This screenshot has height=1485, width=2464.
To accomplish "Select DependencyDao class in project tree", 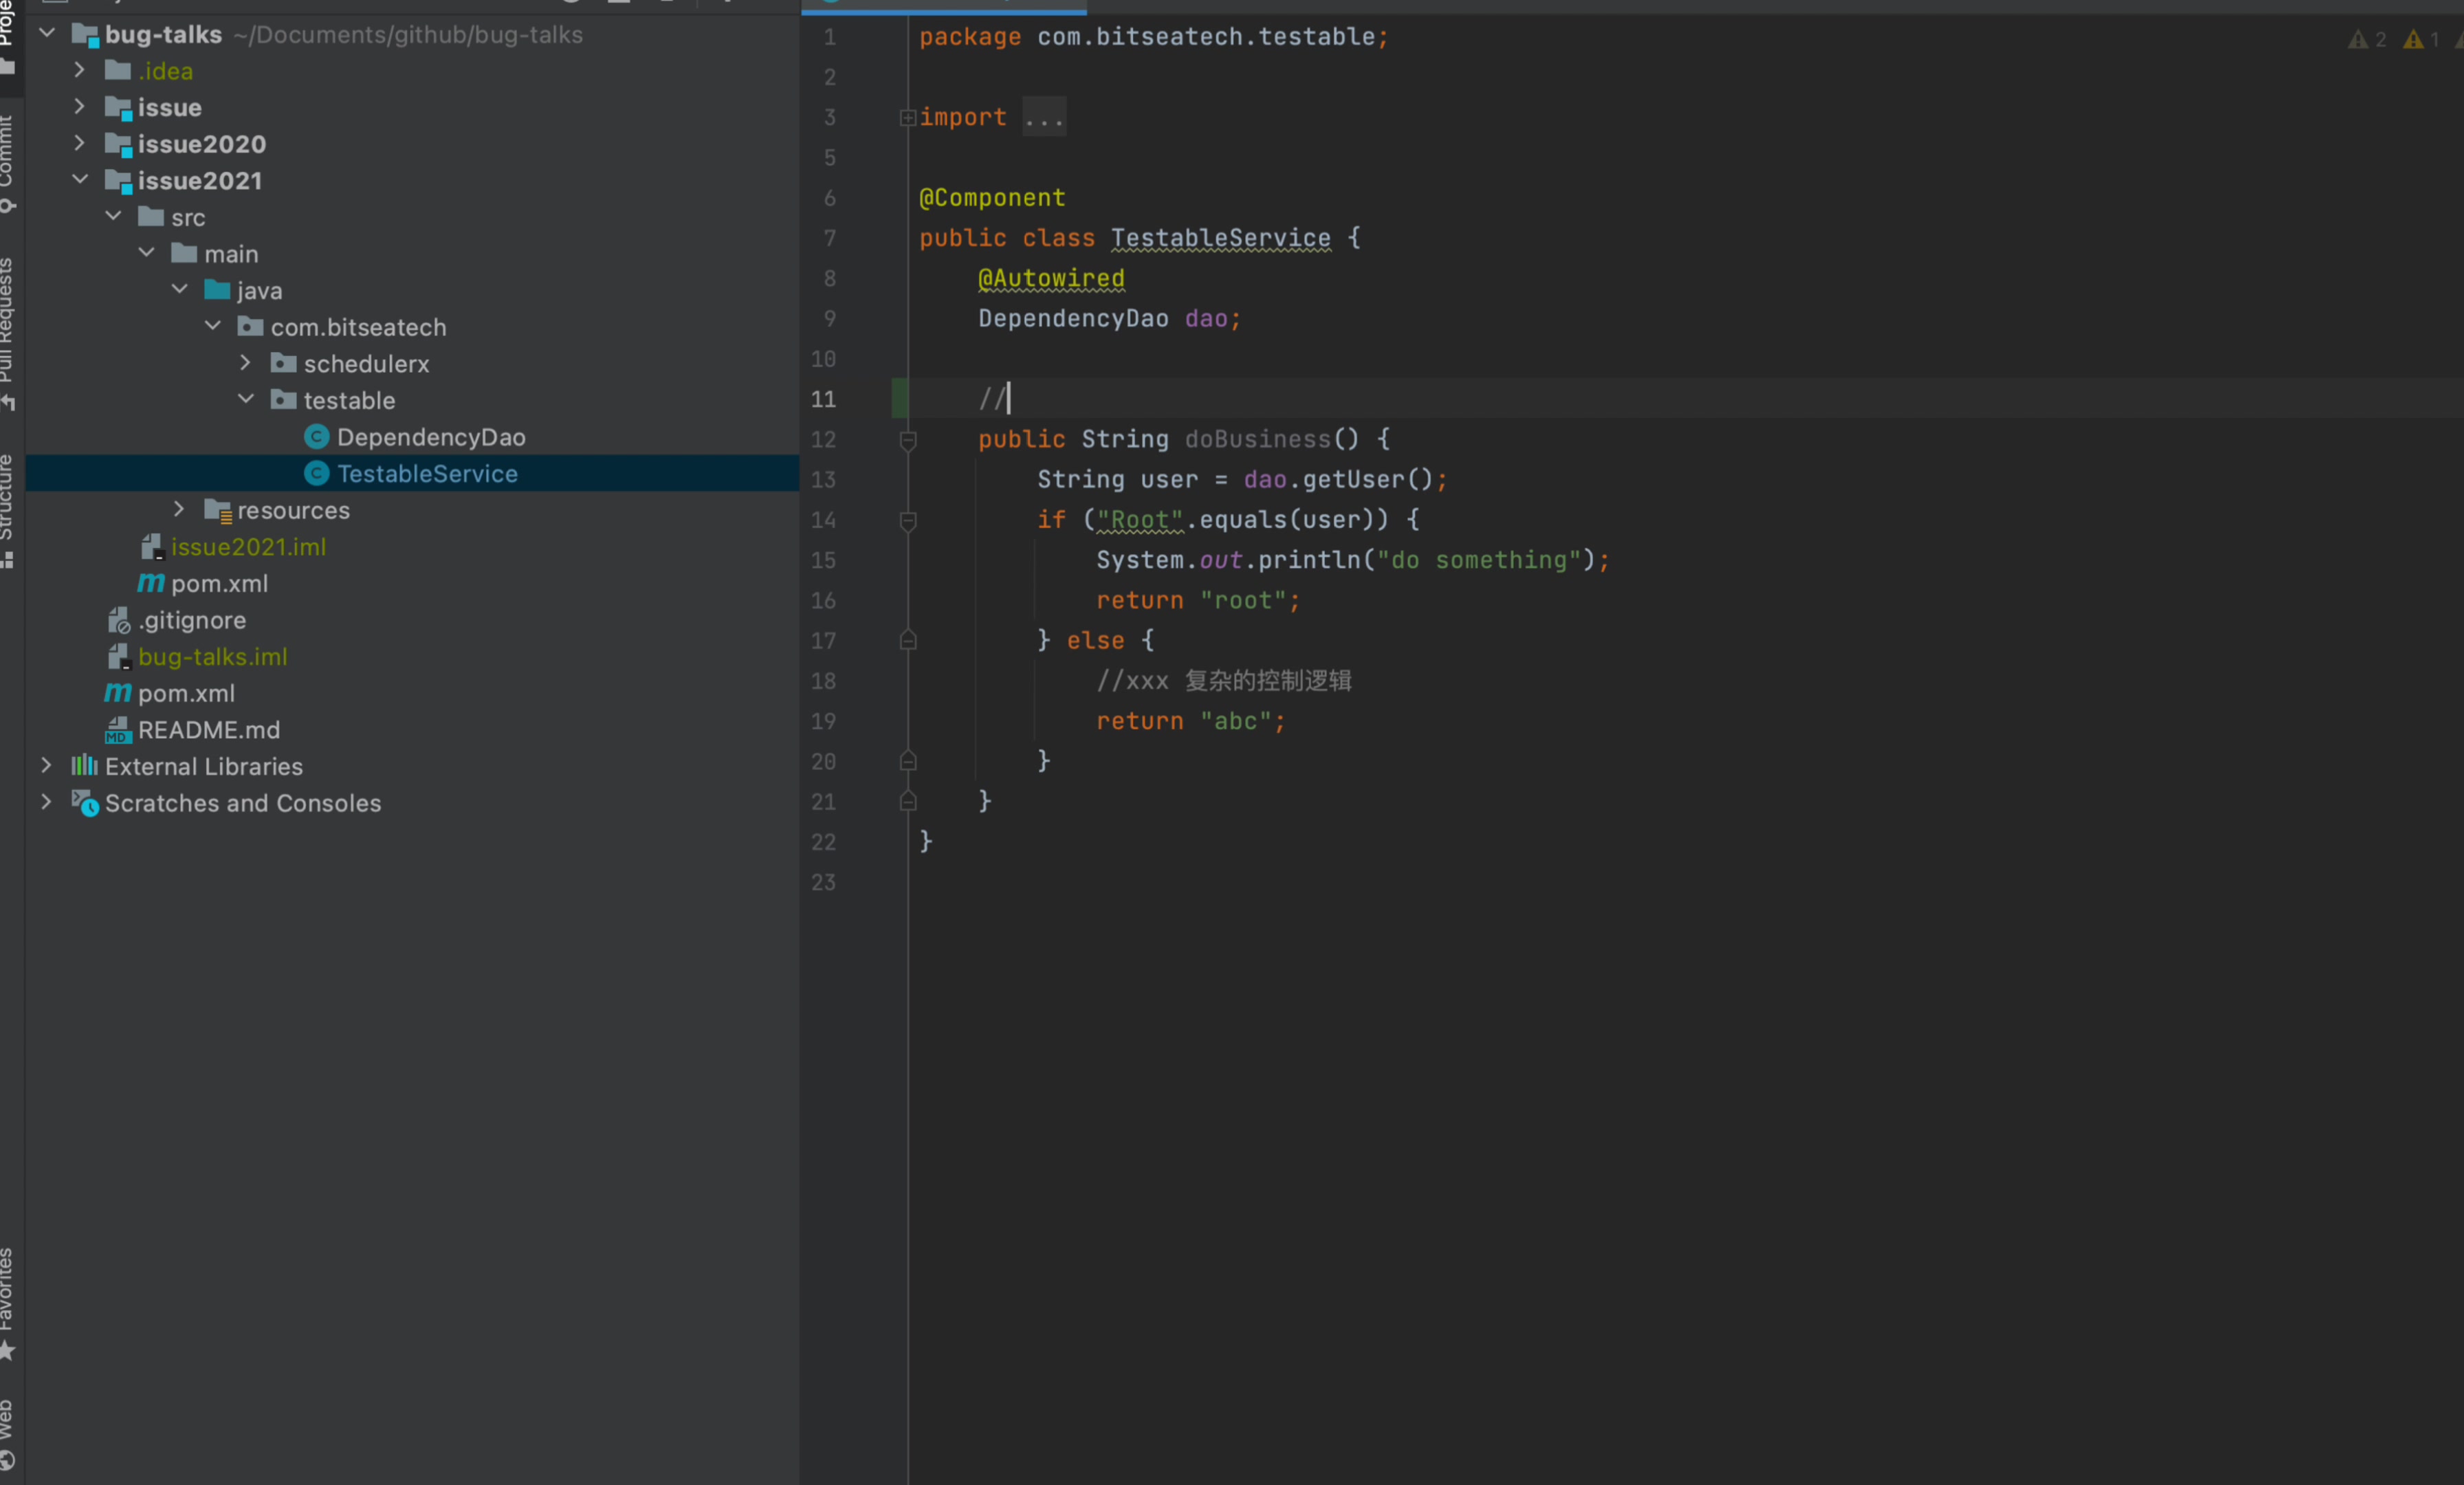I will pos(430,437).
